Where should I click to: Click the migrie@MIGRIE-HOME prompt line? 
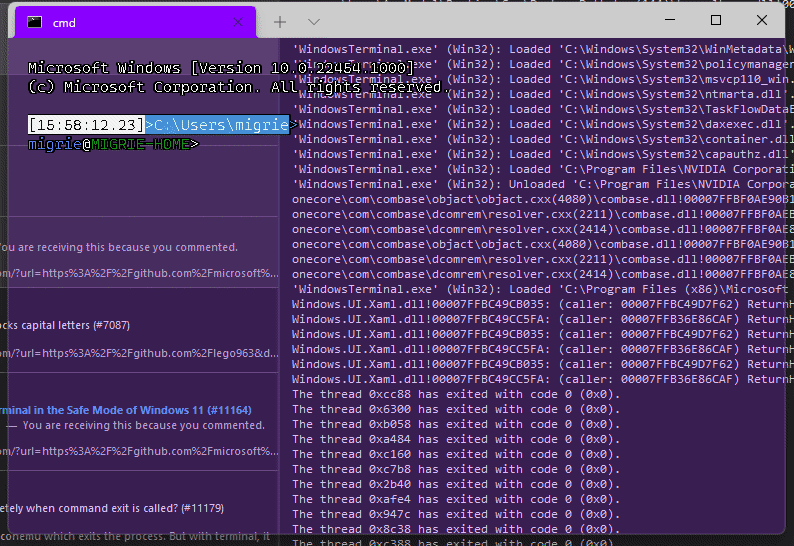113,144
